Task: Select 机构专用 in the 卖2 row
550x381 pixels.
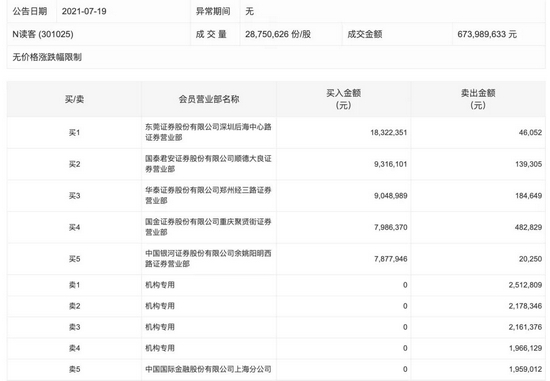Action: [x=160, y=306]
